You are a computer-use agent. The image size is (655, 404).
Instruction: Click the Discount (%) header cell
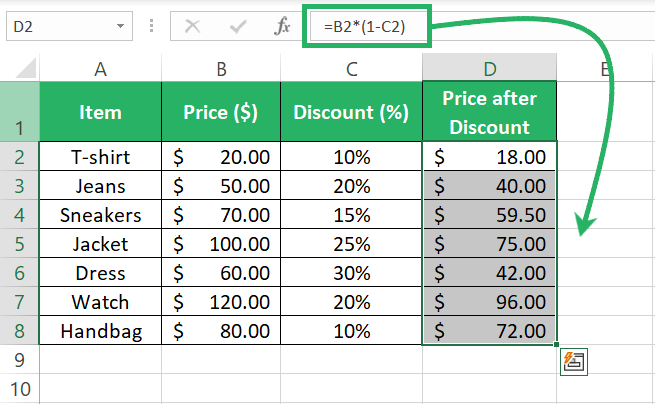point(351,112)
